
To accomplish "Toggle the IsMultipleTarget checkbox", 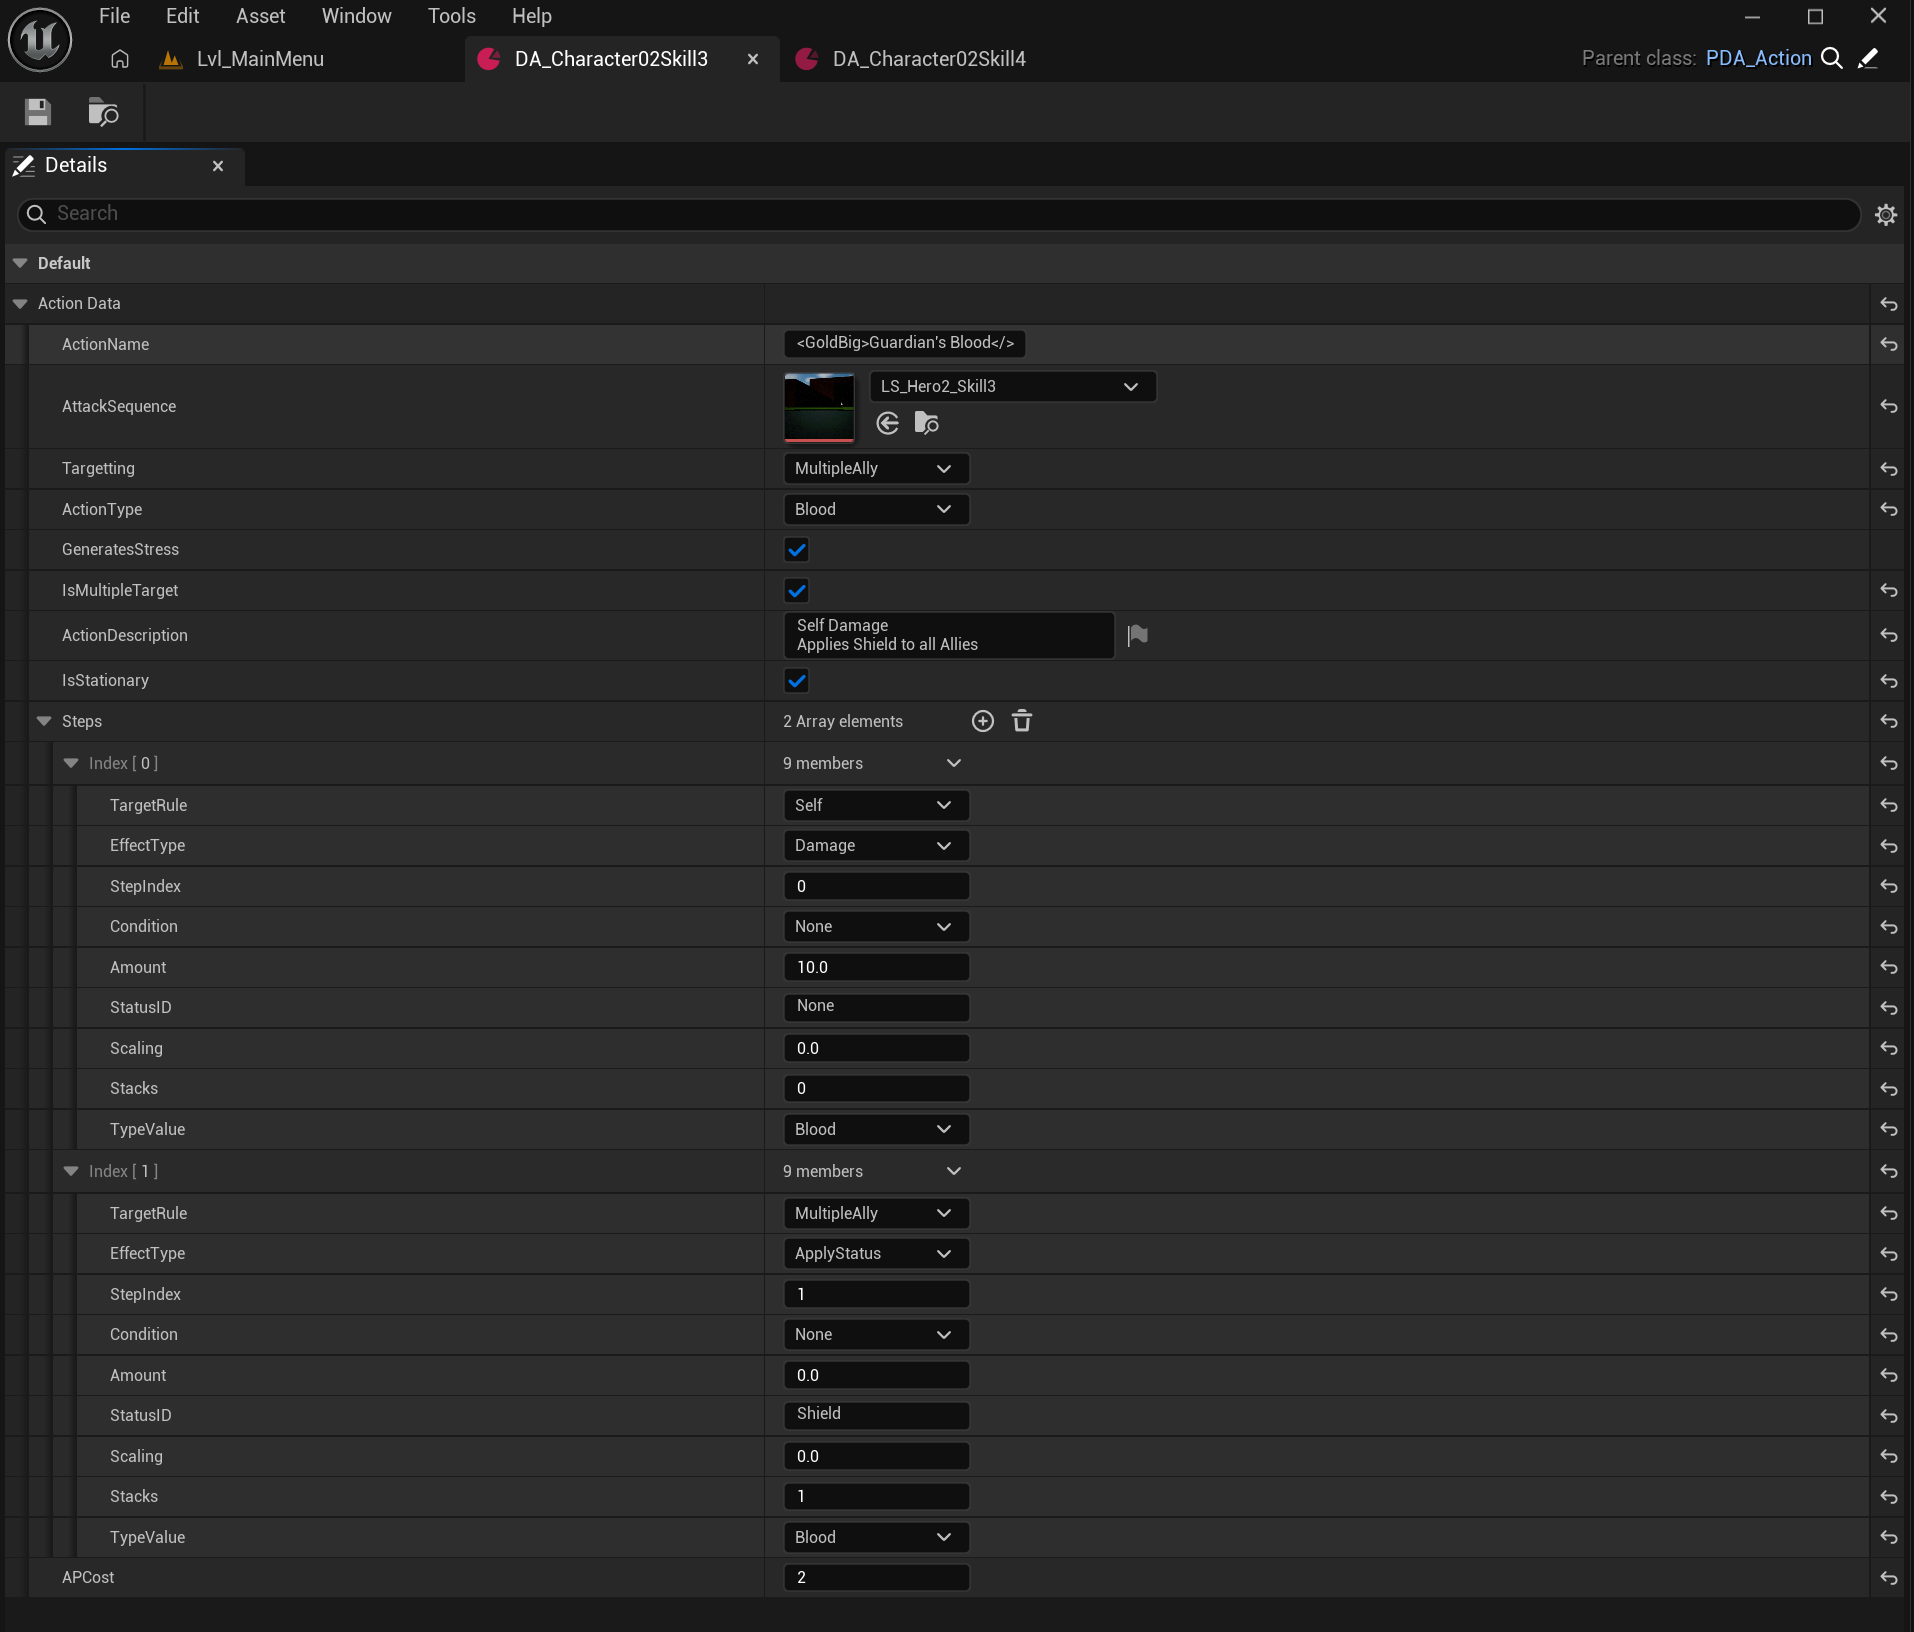I will [x=797, y=590].
